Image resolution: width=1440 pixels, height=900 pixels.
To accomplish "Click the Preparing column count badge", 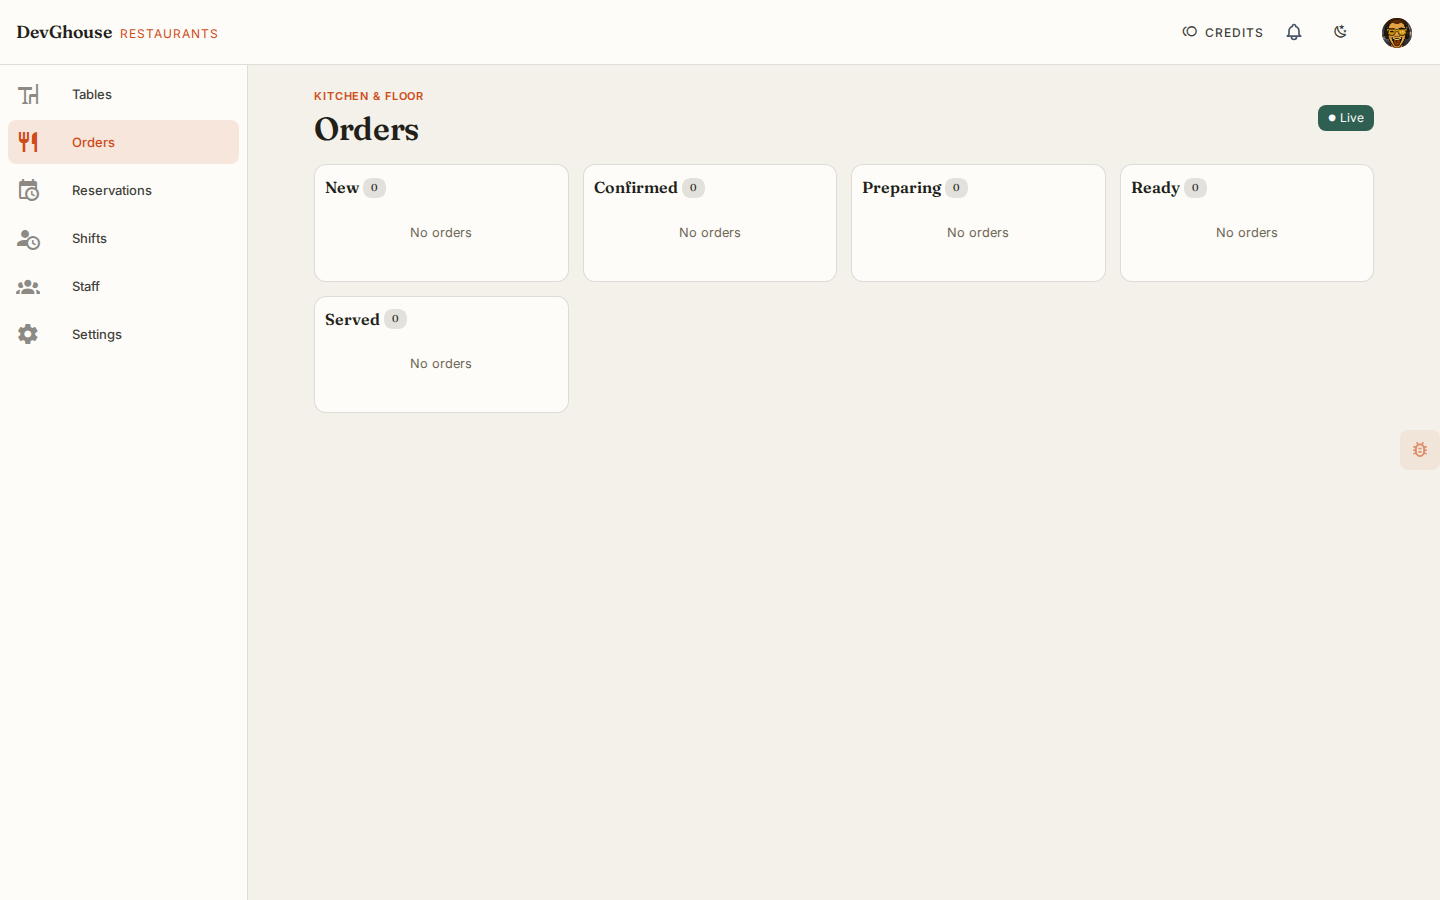I will (956, 188).
